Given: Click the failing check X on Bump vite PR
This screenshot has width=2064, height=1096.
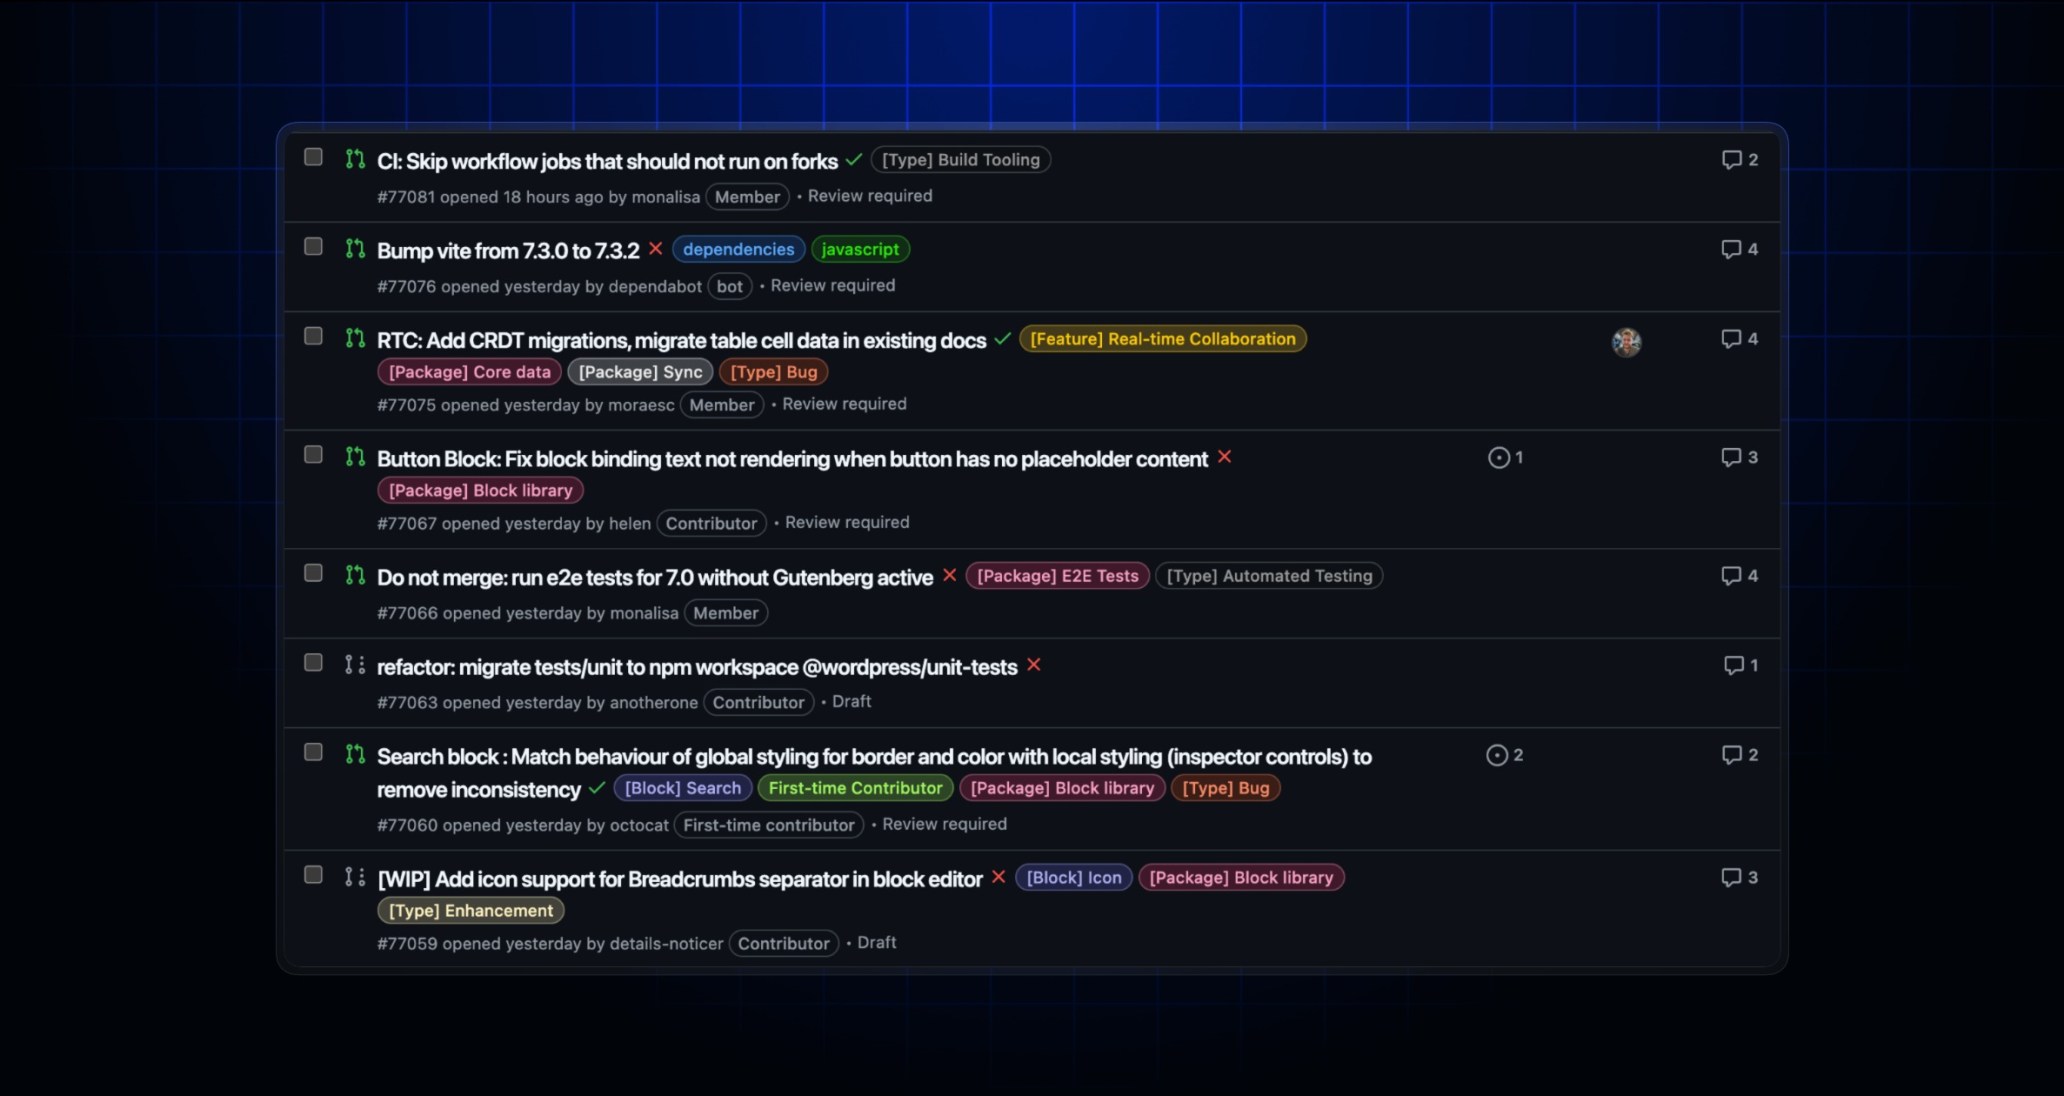Looking at the screenshot, I should (x=657, y=250).
